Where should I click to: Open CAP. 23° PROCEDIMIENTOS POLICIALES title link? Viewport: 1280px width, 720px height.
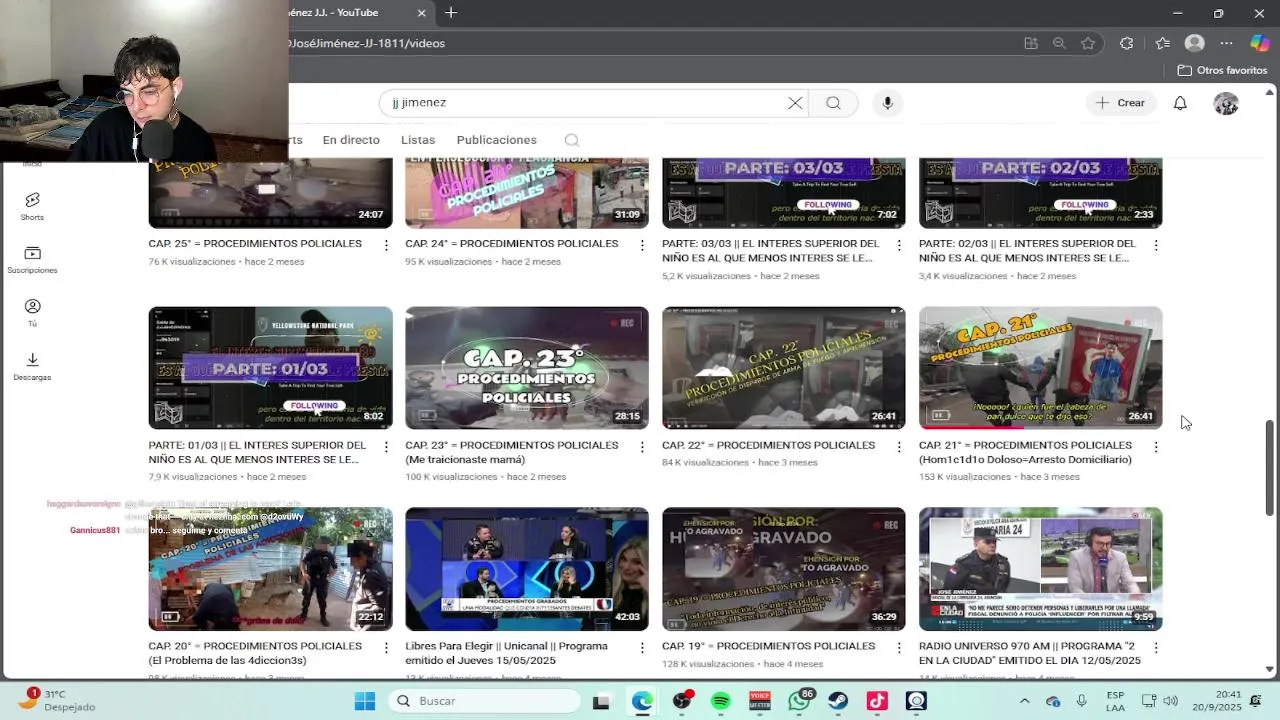(x=512, y=452)
